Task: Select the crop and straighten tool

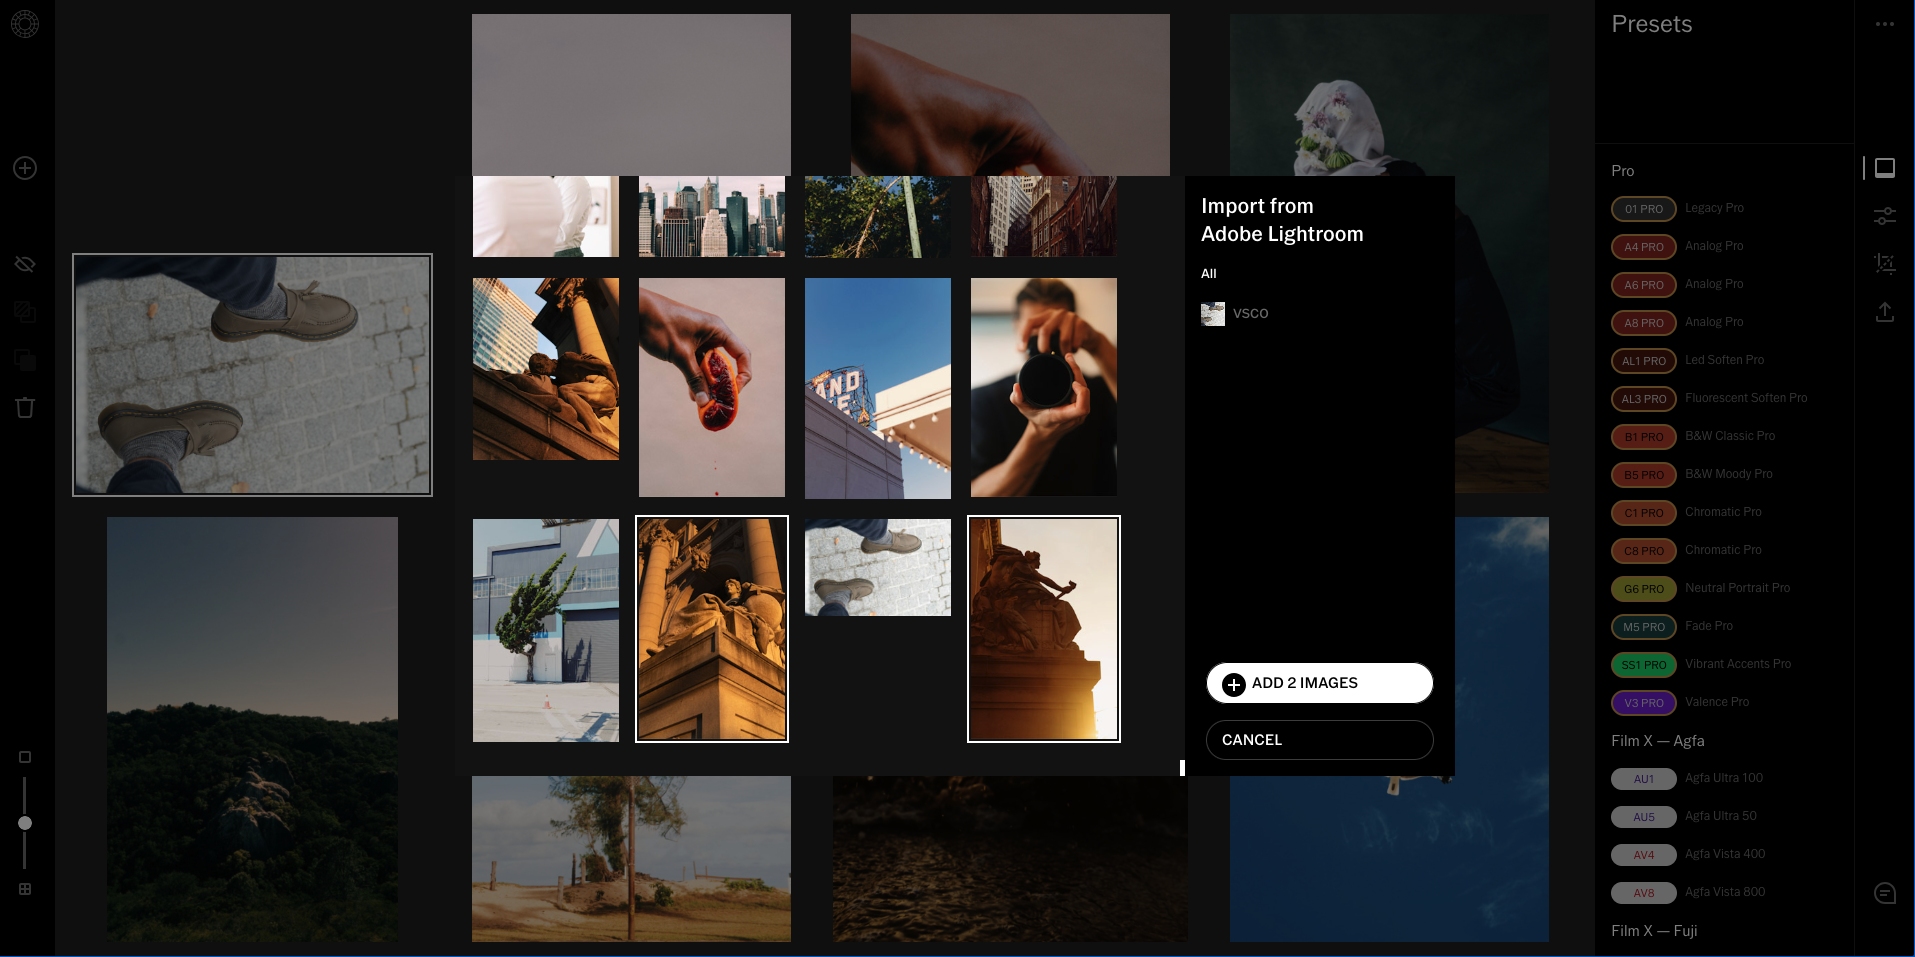Action: tap(1884, 264)
